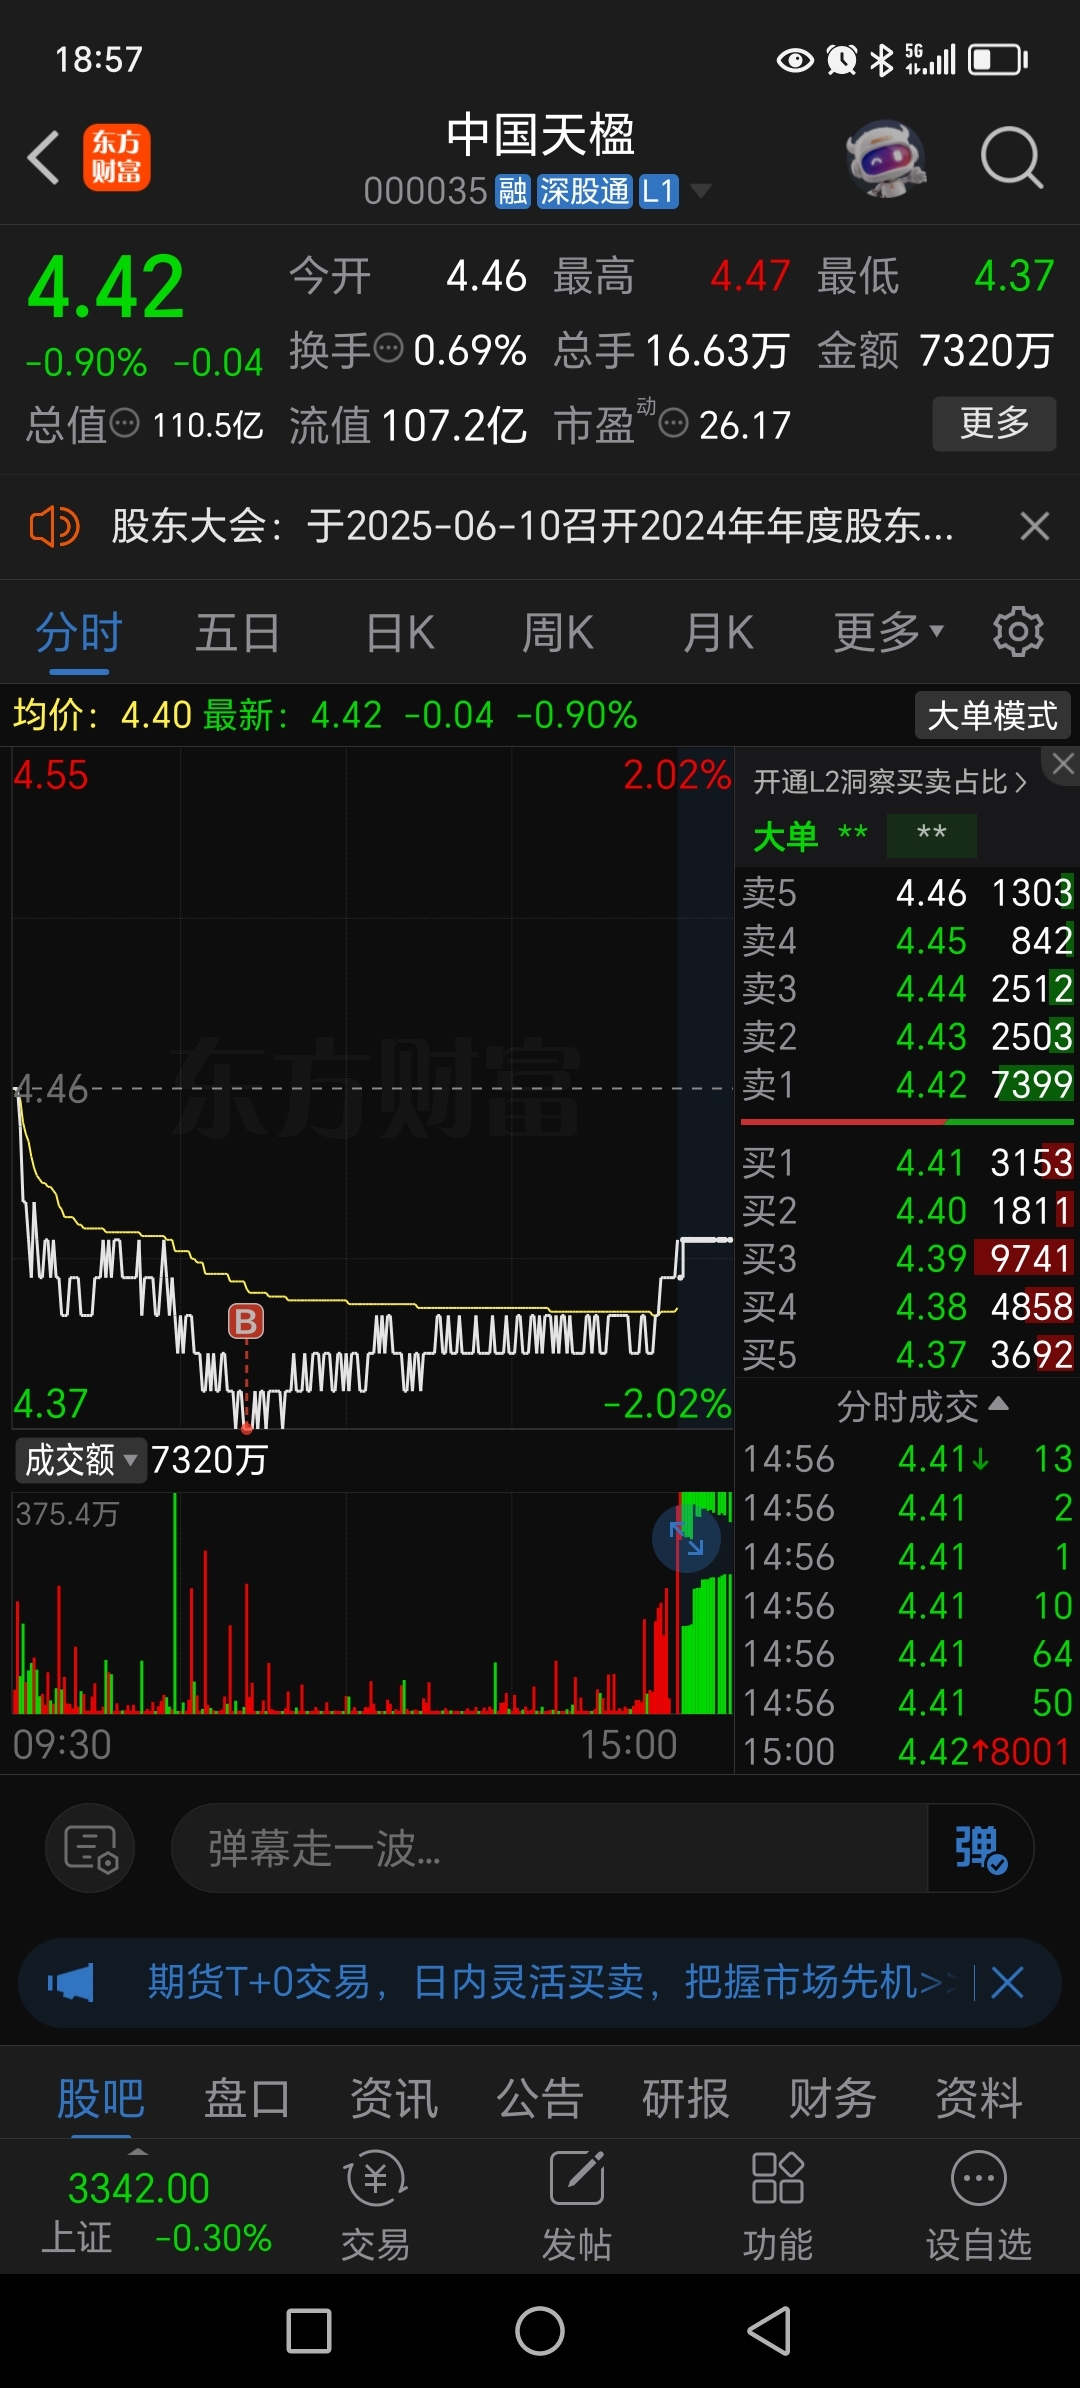Expand the stock title dropdown arrow
The width and height of the screenshot is (1080, 2388).
(701, 191)
